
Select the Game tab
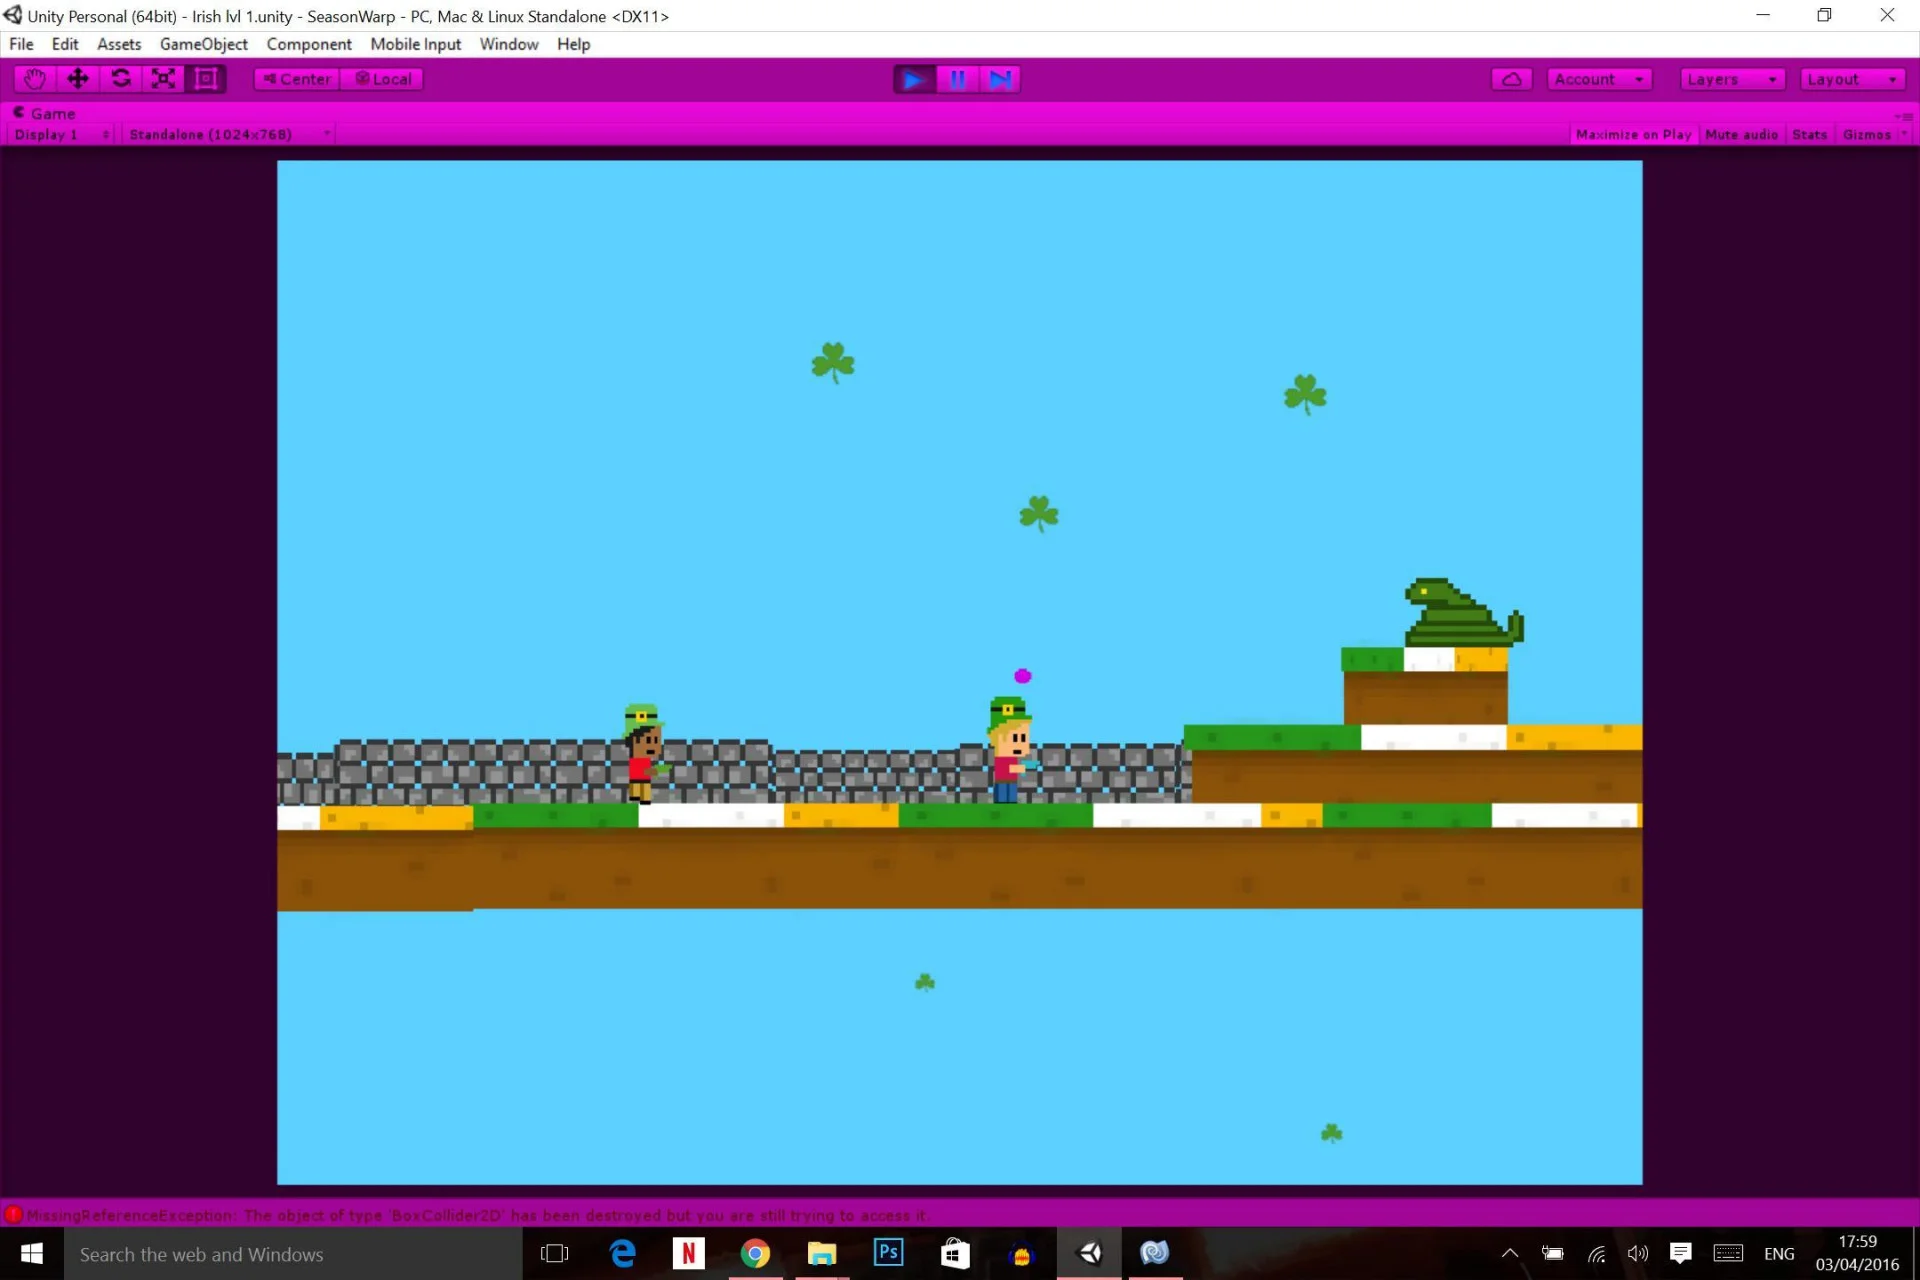tap(44, 113)
